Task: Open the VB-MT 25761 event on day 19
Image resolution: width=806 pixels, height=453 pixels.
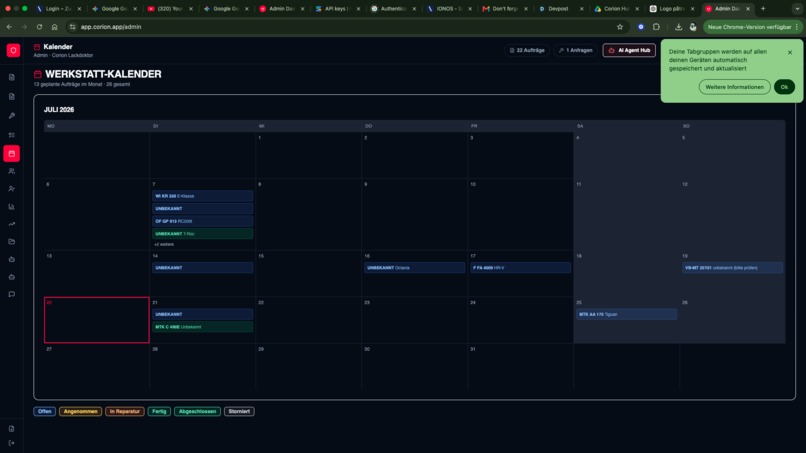Action: click(x=732, y=268)
